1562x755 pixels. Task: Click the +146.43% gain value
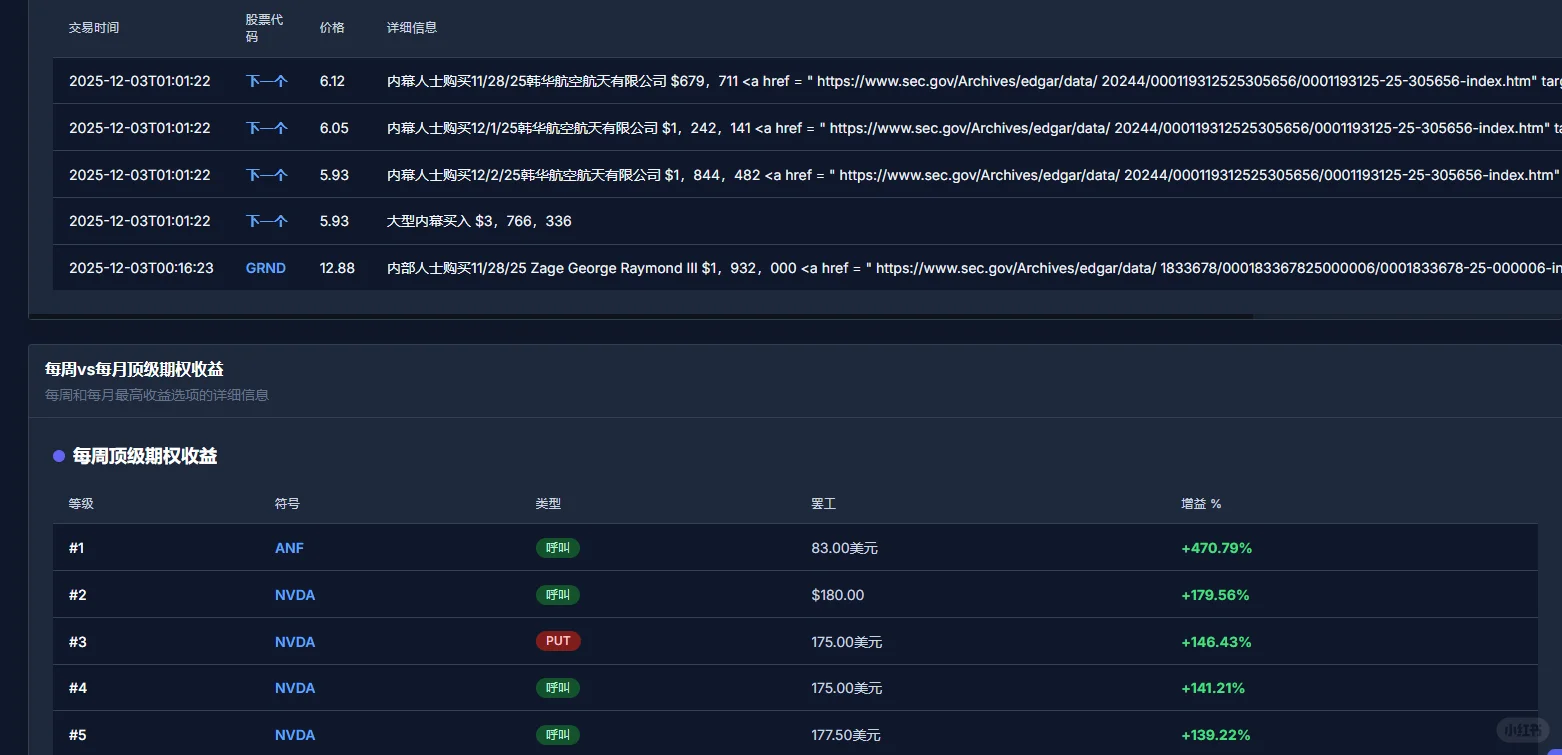(x=1216, y=642)
